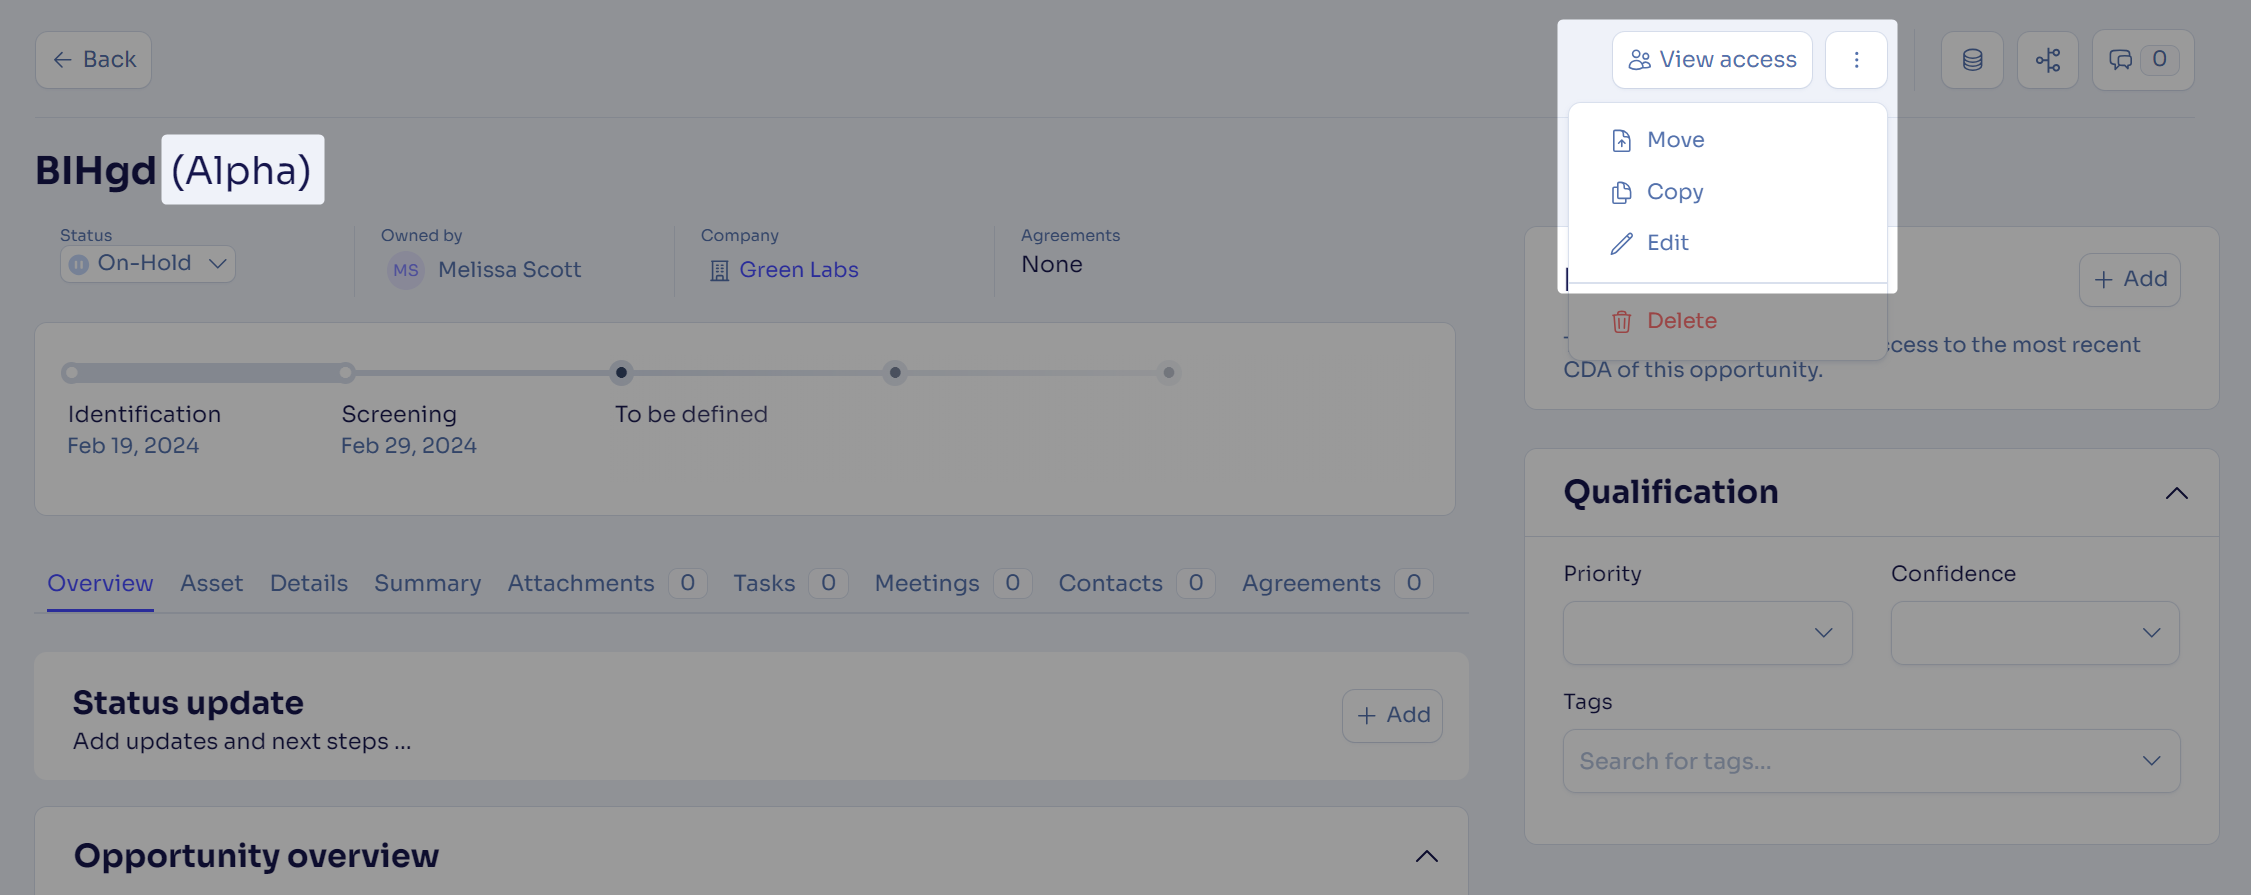Viewport: 2251px width, 895px height.
Task: Select Move from the menu
Action: point(1675,140)
